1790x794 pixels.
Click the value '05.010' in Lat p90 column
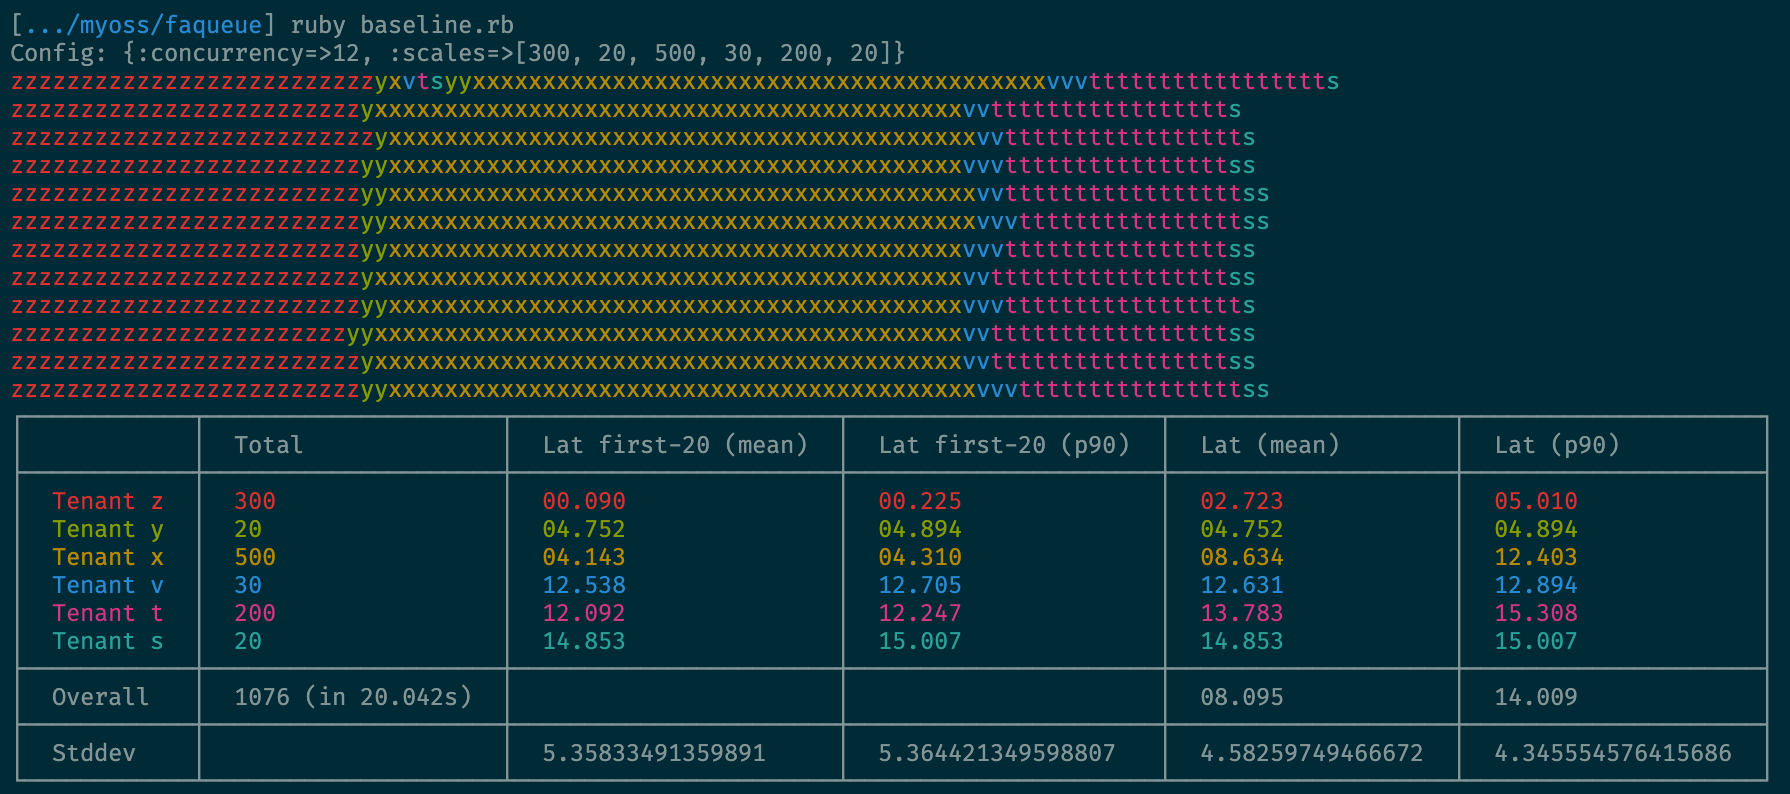[1536, 501]
